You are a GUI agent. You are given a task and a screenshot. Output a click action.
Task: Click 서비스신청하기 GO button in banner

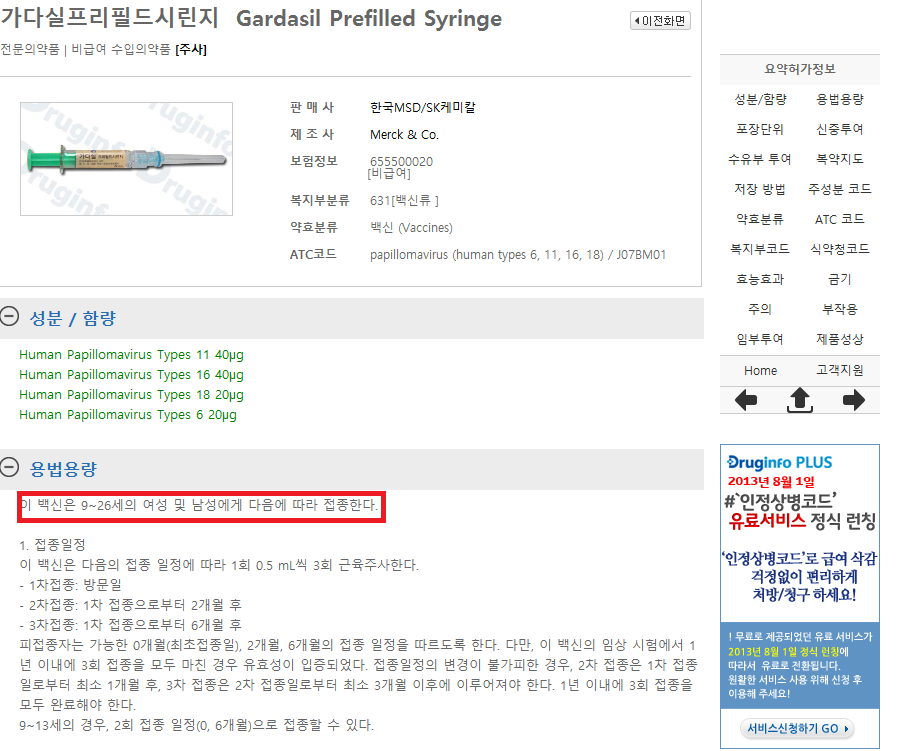[x=797, y=728]
